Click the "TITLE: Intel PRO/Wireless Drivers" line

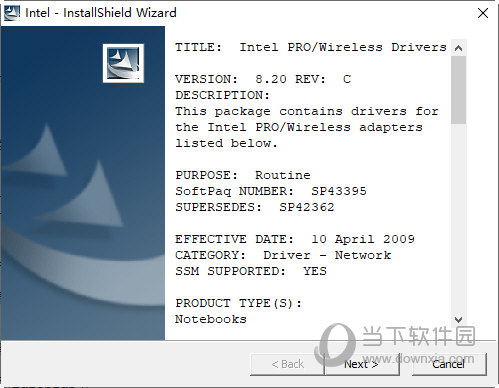point(311,47)
